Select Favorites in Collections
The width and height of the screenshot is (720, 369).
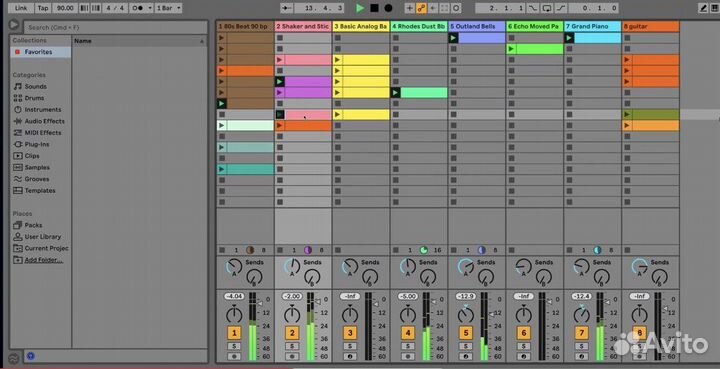click(x=40, y=52)
